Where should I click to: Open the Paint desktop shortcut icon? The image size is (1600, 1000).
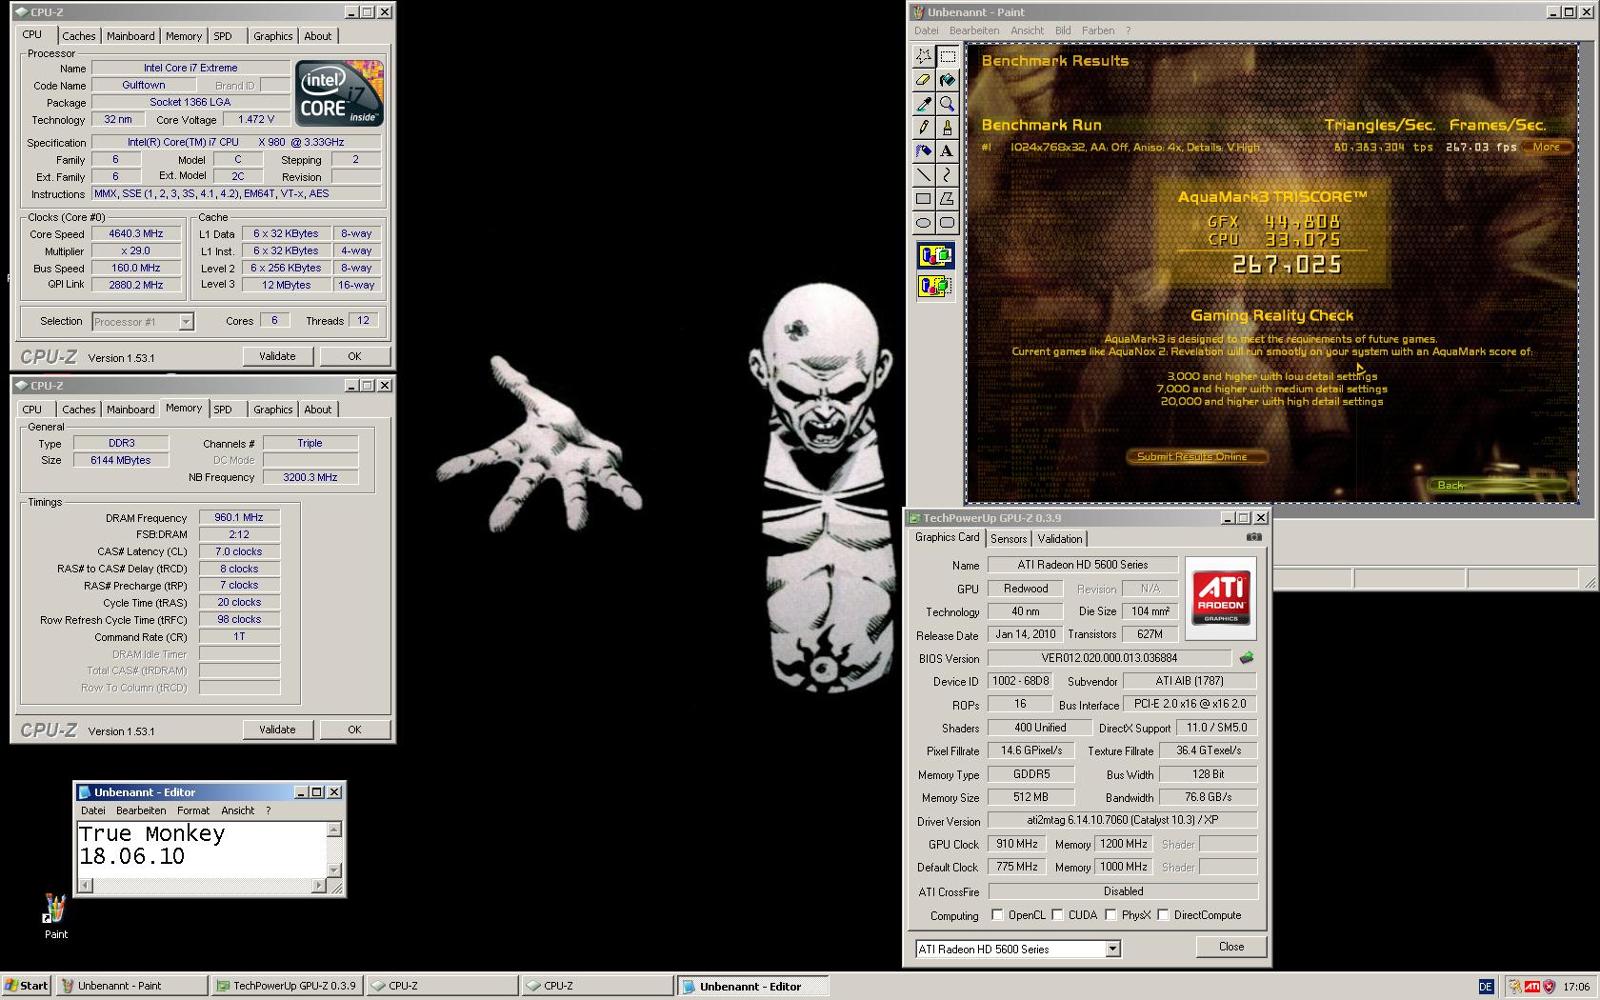click(56, 916)
